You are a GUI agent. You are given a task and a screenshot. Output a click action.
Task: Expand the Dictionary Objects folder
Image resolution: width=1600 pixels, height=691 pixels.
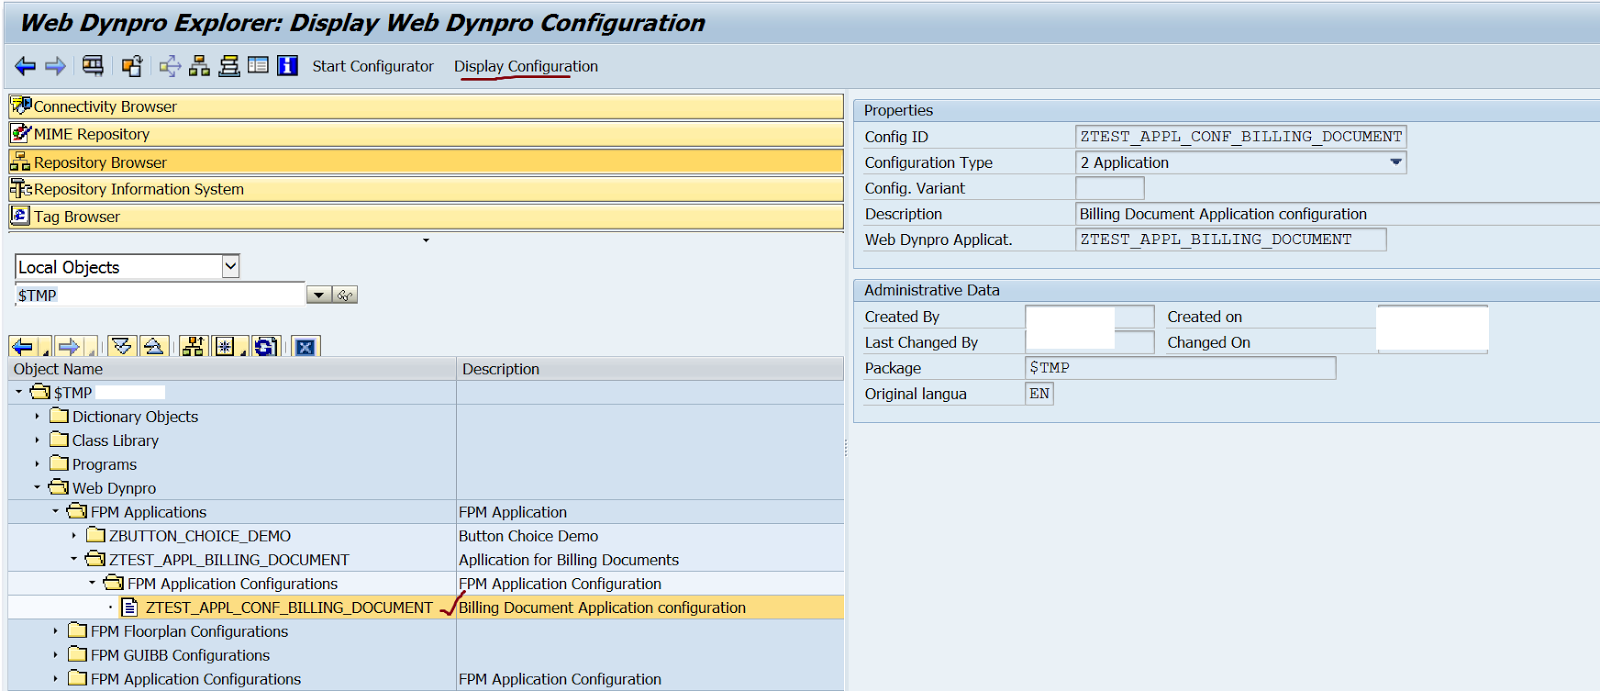pos(37,416)
